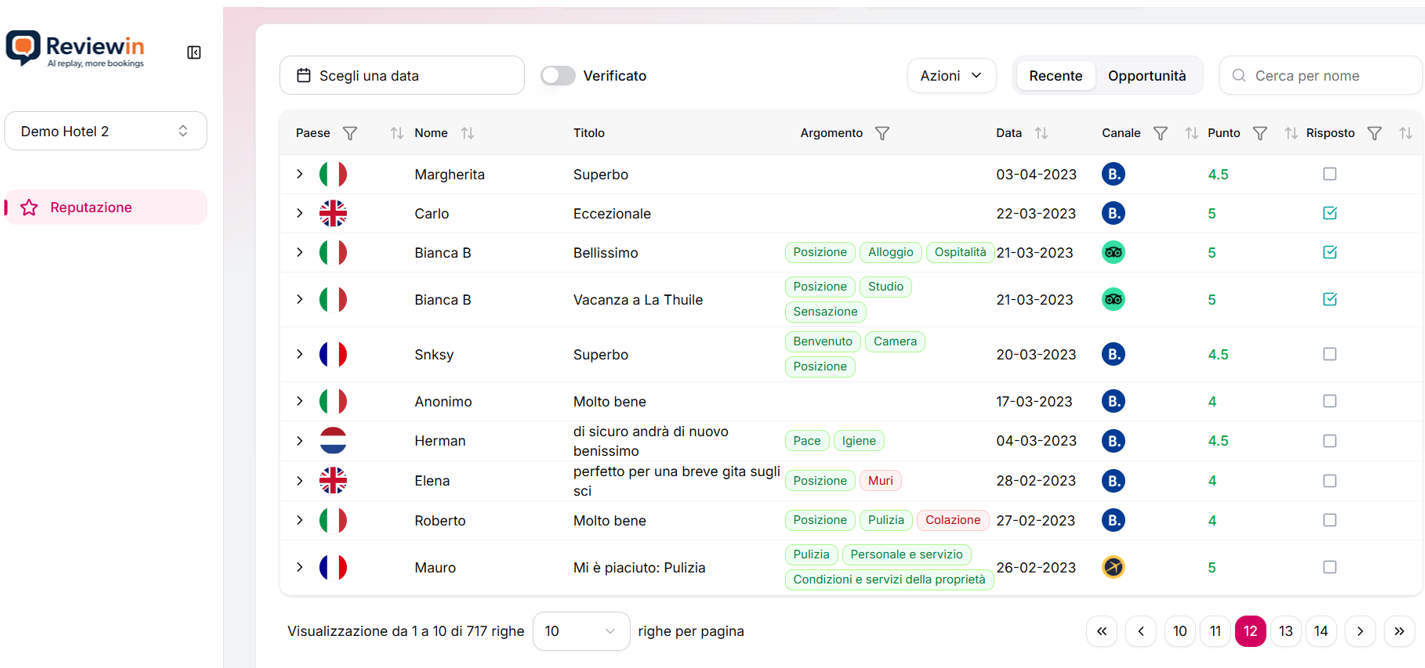Uncheck the Risposto box for Carlo

point(1329,213)
